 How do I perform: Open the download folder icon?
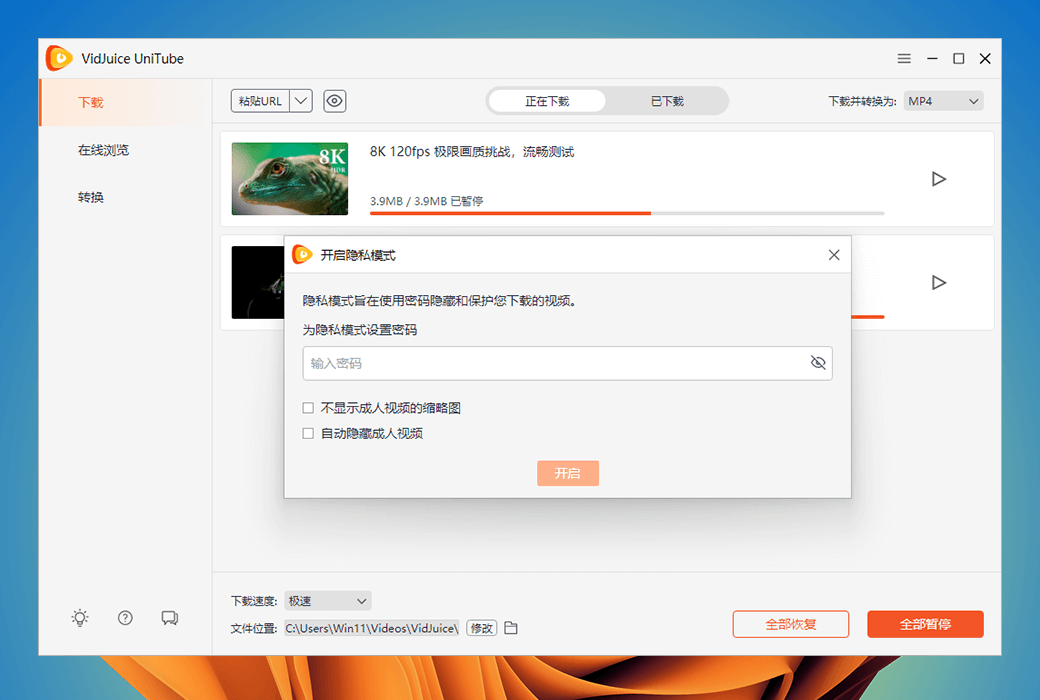click(x=511, y=628)
